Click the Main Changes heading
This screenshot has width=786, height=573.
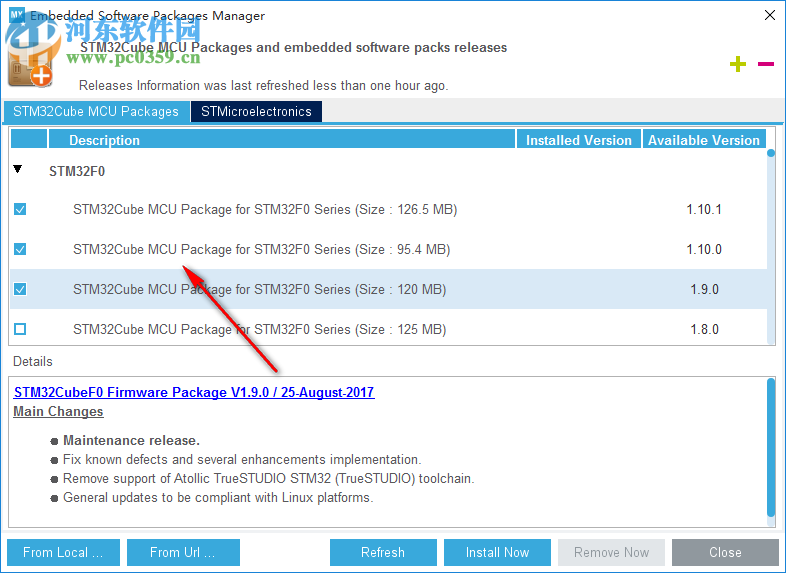pyautogui.click(x=58, y=412)
